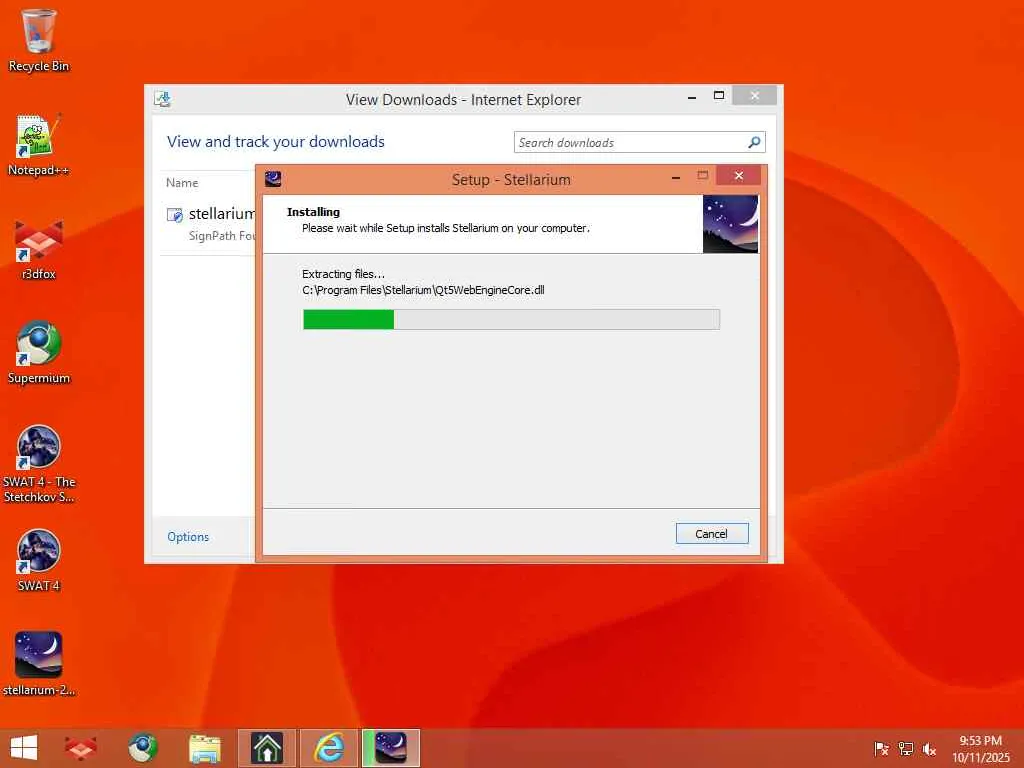Click the Name column header
This screenshot has height=768, width=1024.
tap(182, 183)
